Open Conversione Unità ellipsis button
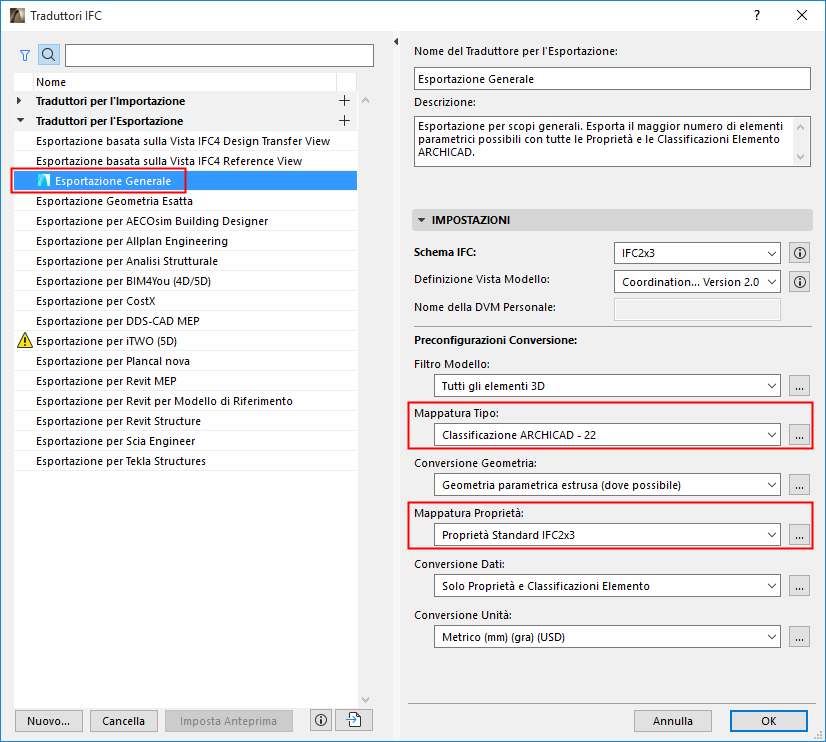 click(x=799, y=637)
